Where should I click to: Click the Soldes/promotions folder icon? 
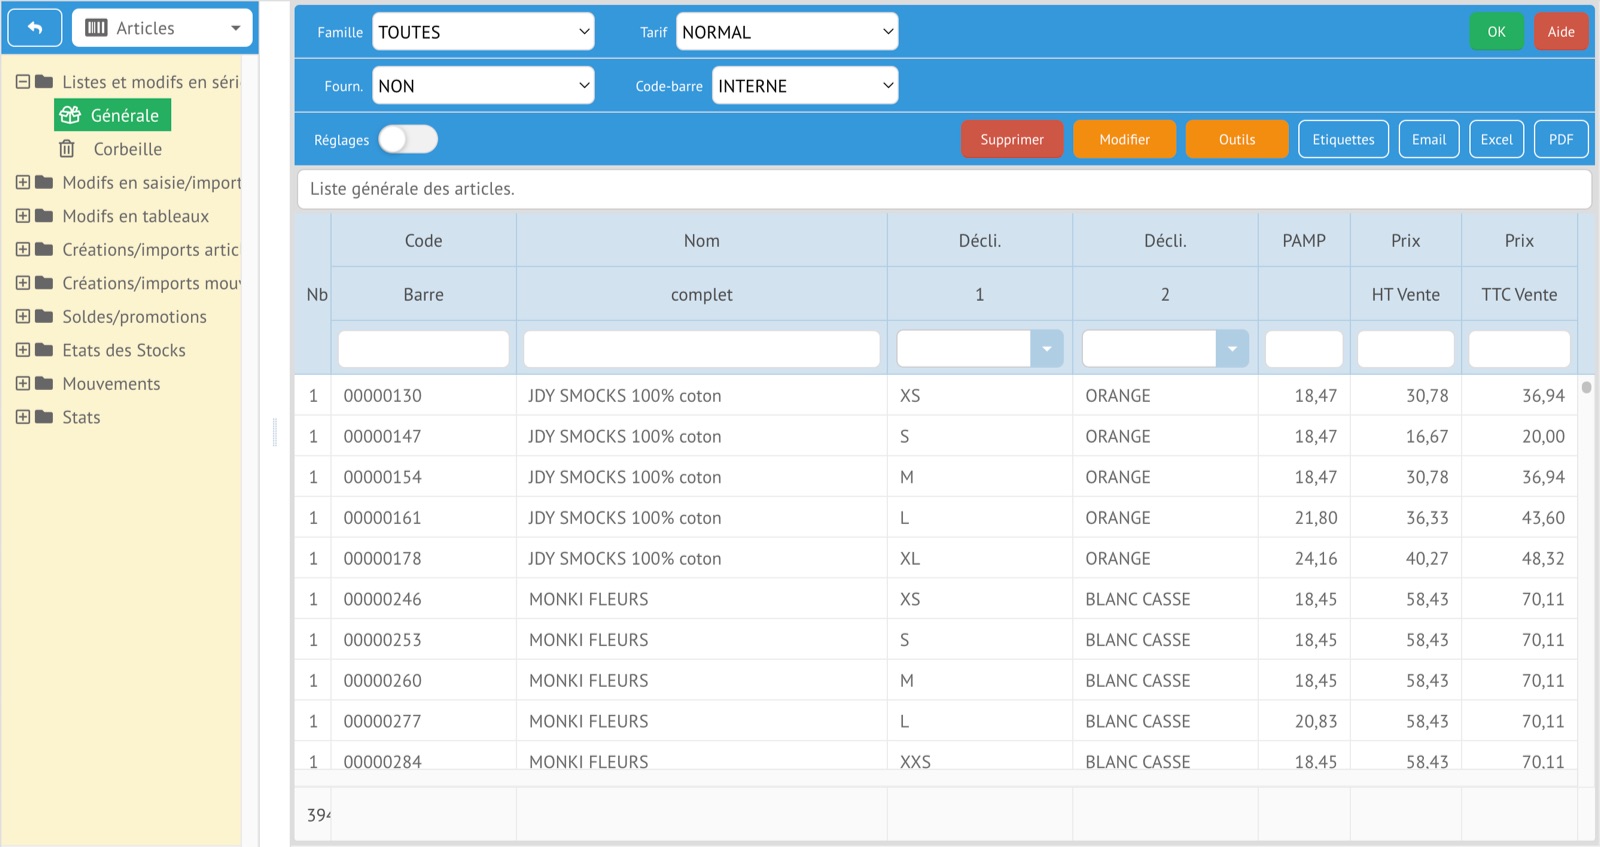coord(44,317)
